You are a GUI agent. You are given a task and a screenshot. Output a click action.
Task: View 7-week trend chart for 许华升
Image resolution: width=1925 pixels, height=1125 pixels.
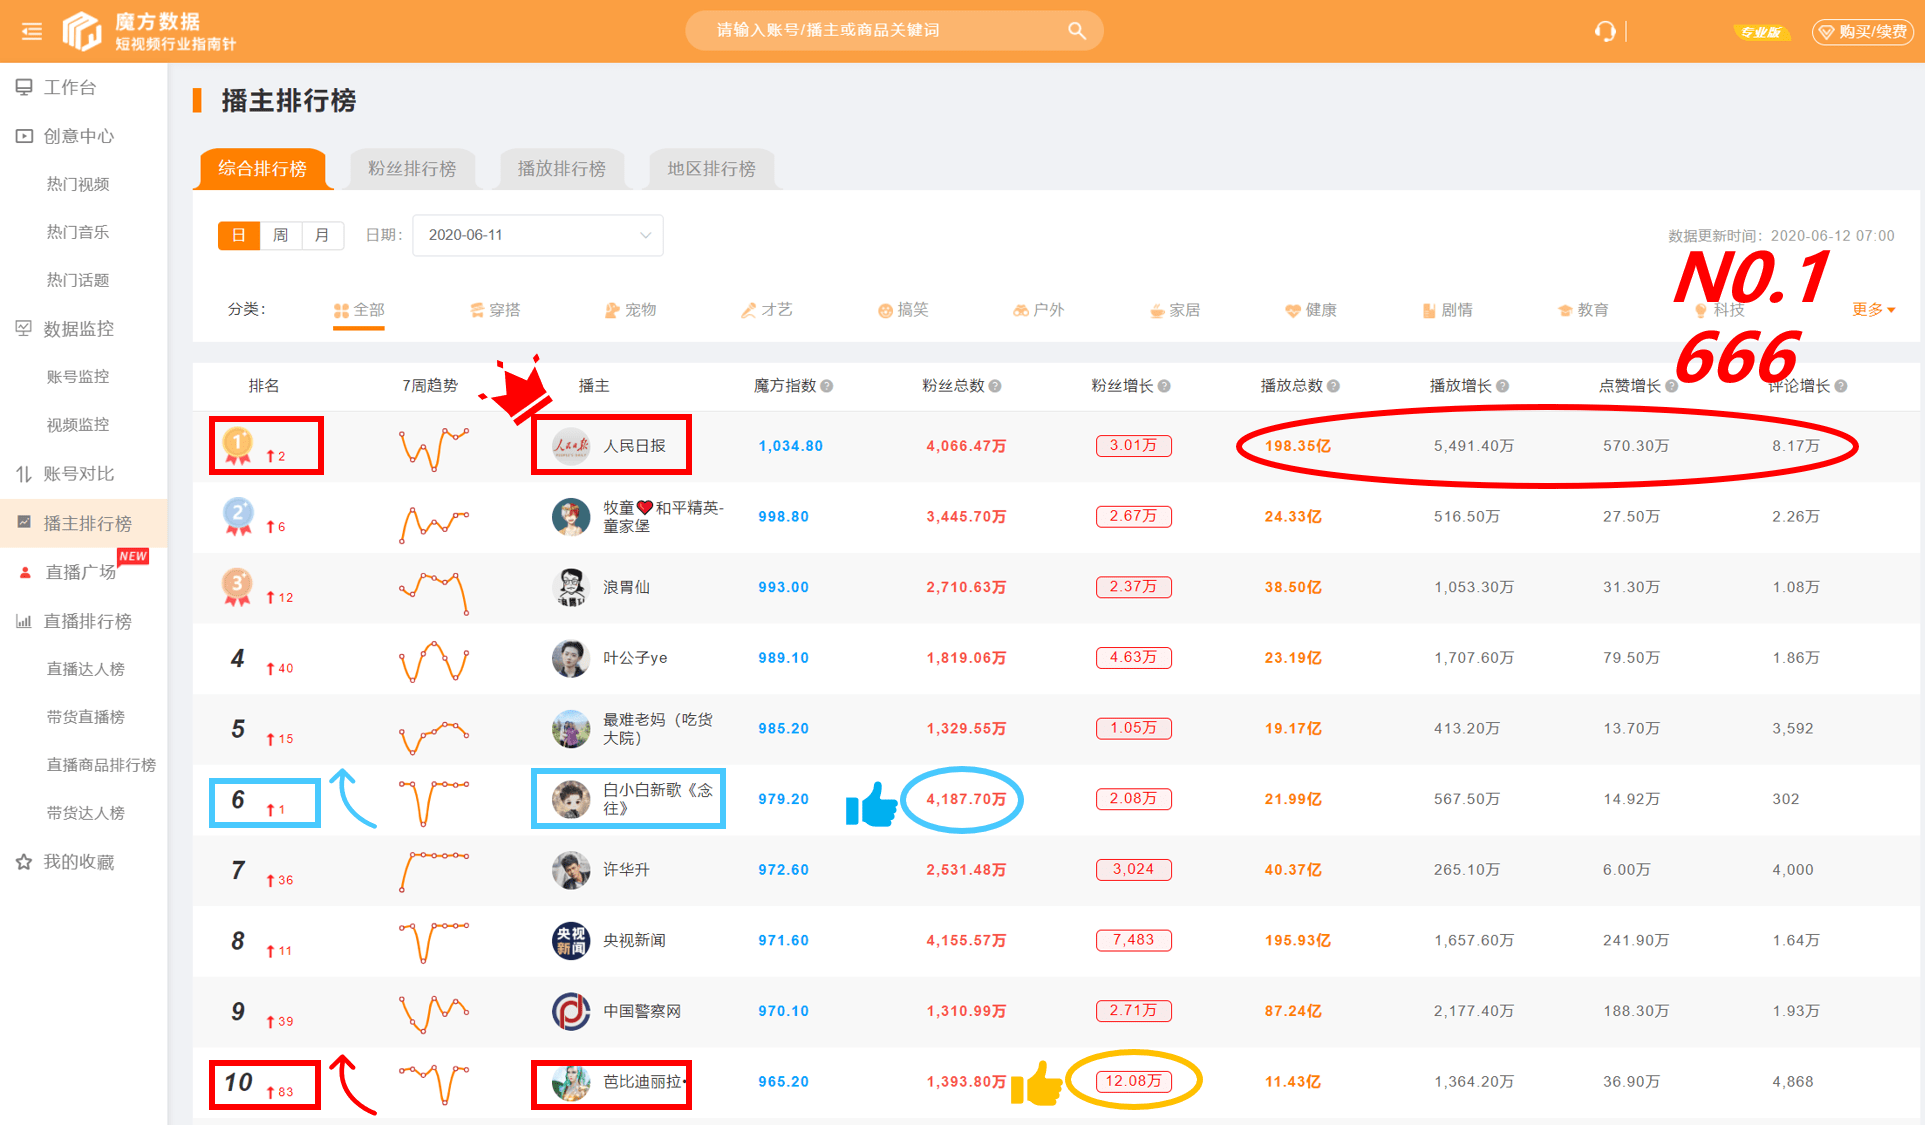[434, 870]
